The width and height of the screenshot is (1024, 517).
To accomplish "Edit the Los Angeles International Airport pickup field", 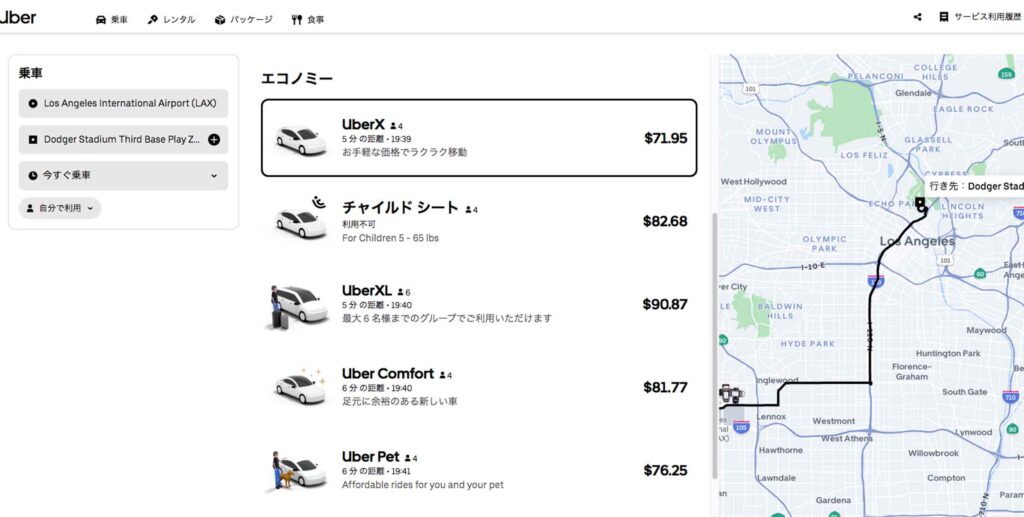I will tap(123, 103).
